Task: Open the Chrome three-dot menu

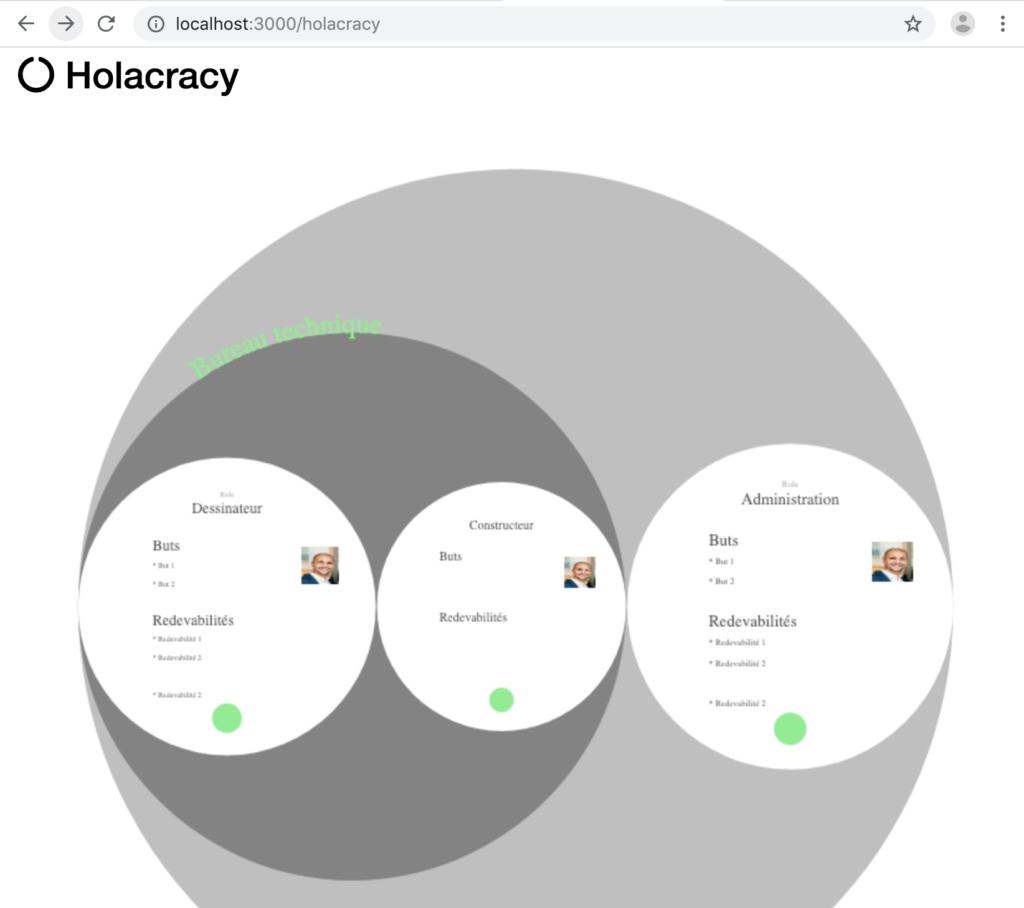Action: [x=1003, y=23]
